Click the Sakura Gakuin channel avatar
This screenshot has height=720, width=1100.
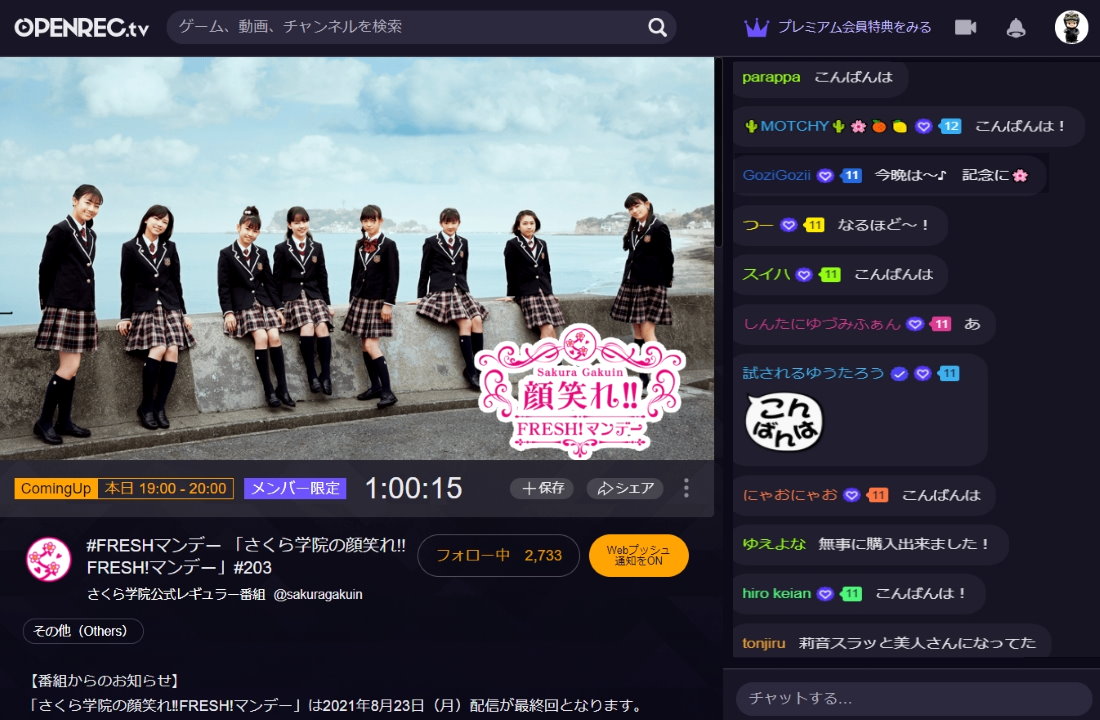(x=48, y=559)
